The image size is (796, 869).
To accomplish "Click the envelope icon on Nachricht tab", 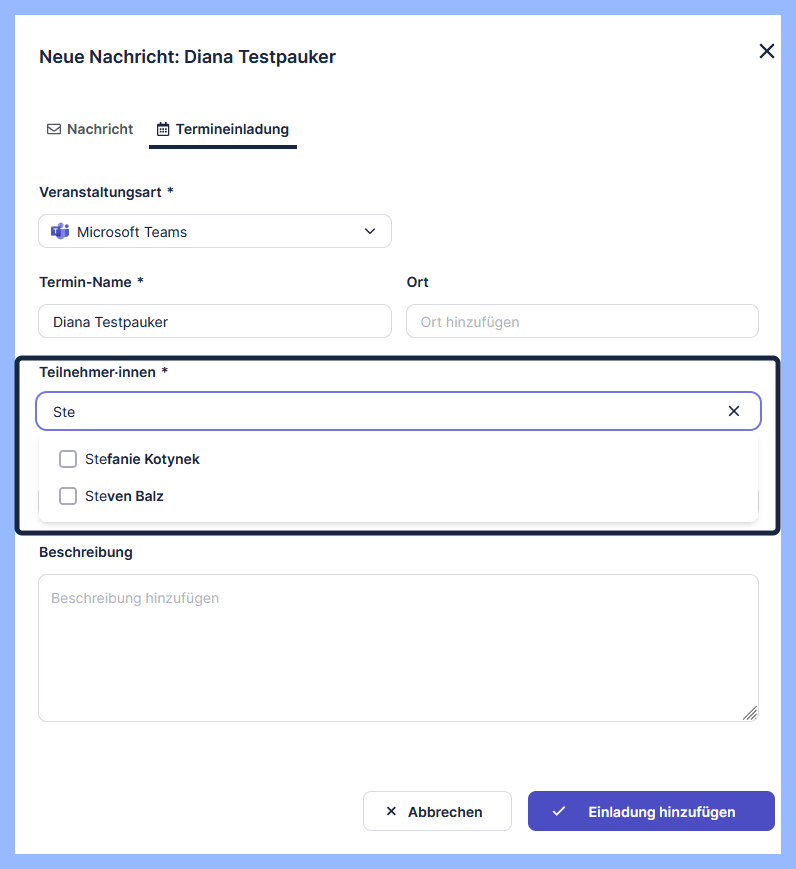I will click(x=54, y=129).
